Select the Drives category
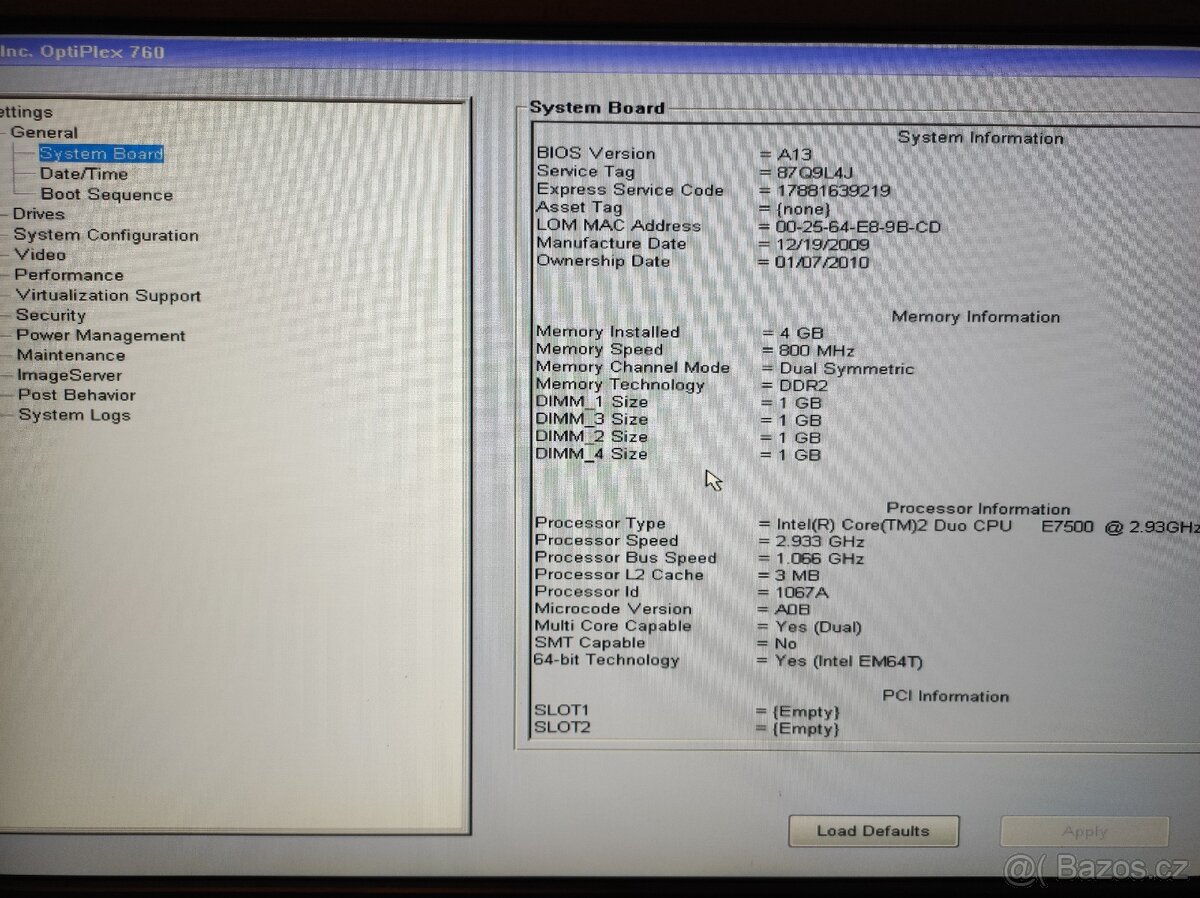 pos(39,214)
